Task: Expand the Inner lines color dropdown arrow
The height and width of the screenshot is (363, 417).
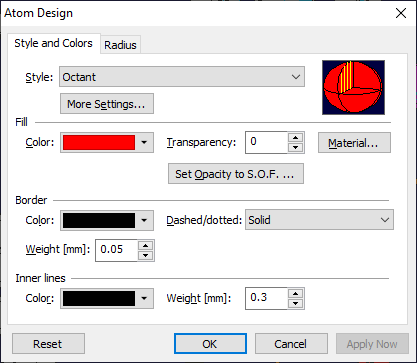Action: point(144,298)
